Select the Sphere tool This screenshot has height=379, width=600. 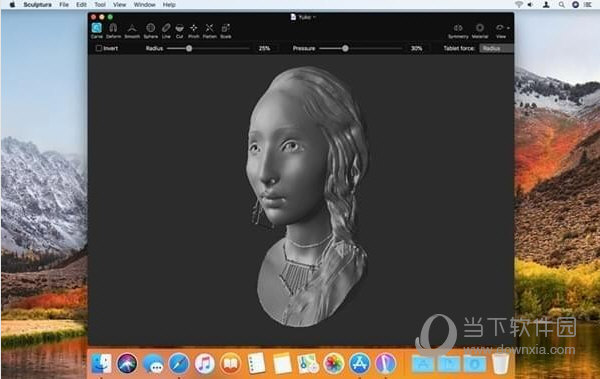(x=151, y=31)
